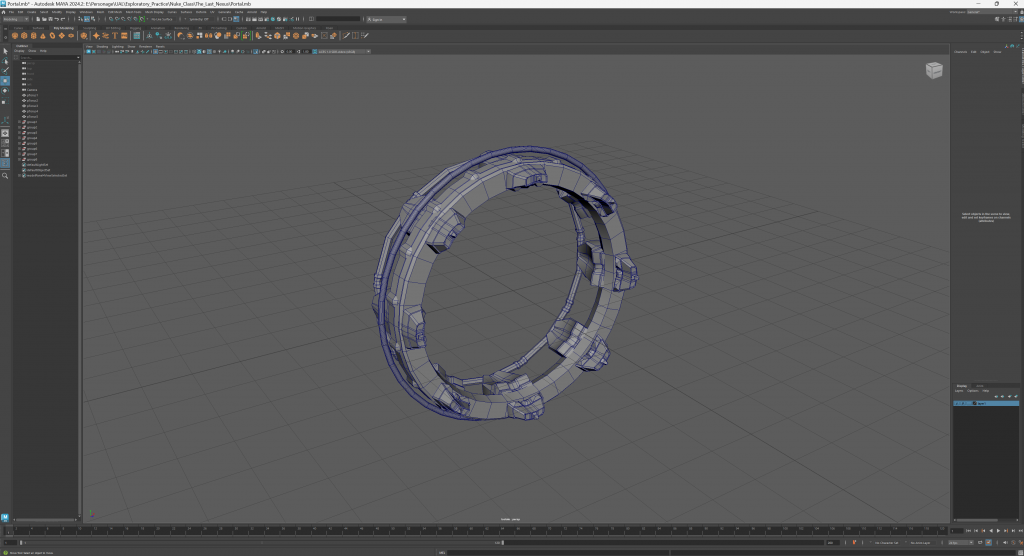Open the viewport Shading menu
The width and height of the screenshot is (1024, 556).
102,46
